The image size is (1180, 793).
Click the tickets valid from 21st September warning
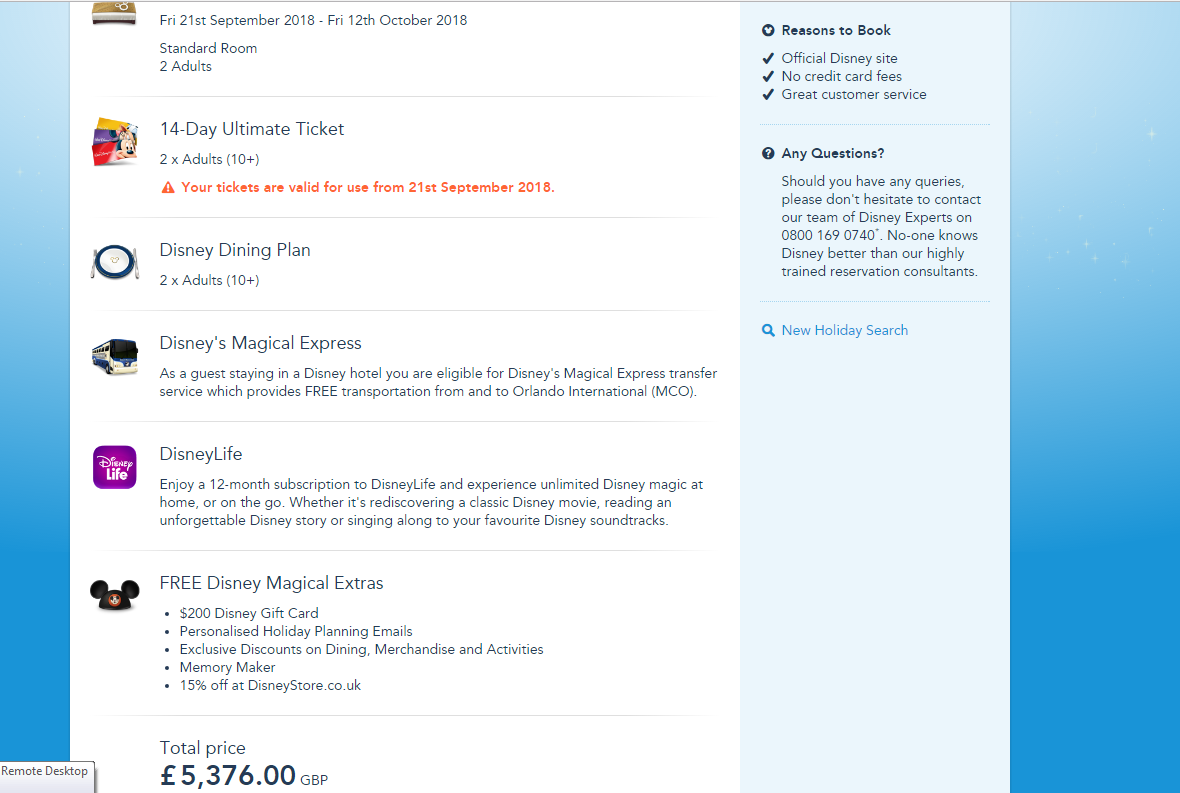tap(368, 187)
